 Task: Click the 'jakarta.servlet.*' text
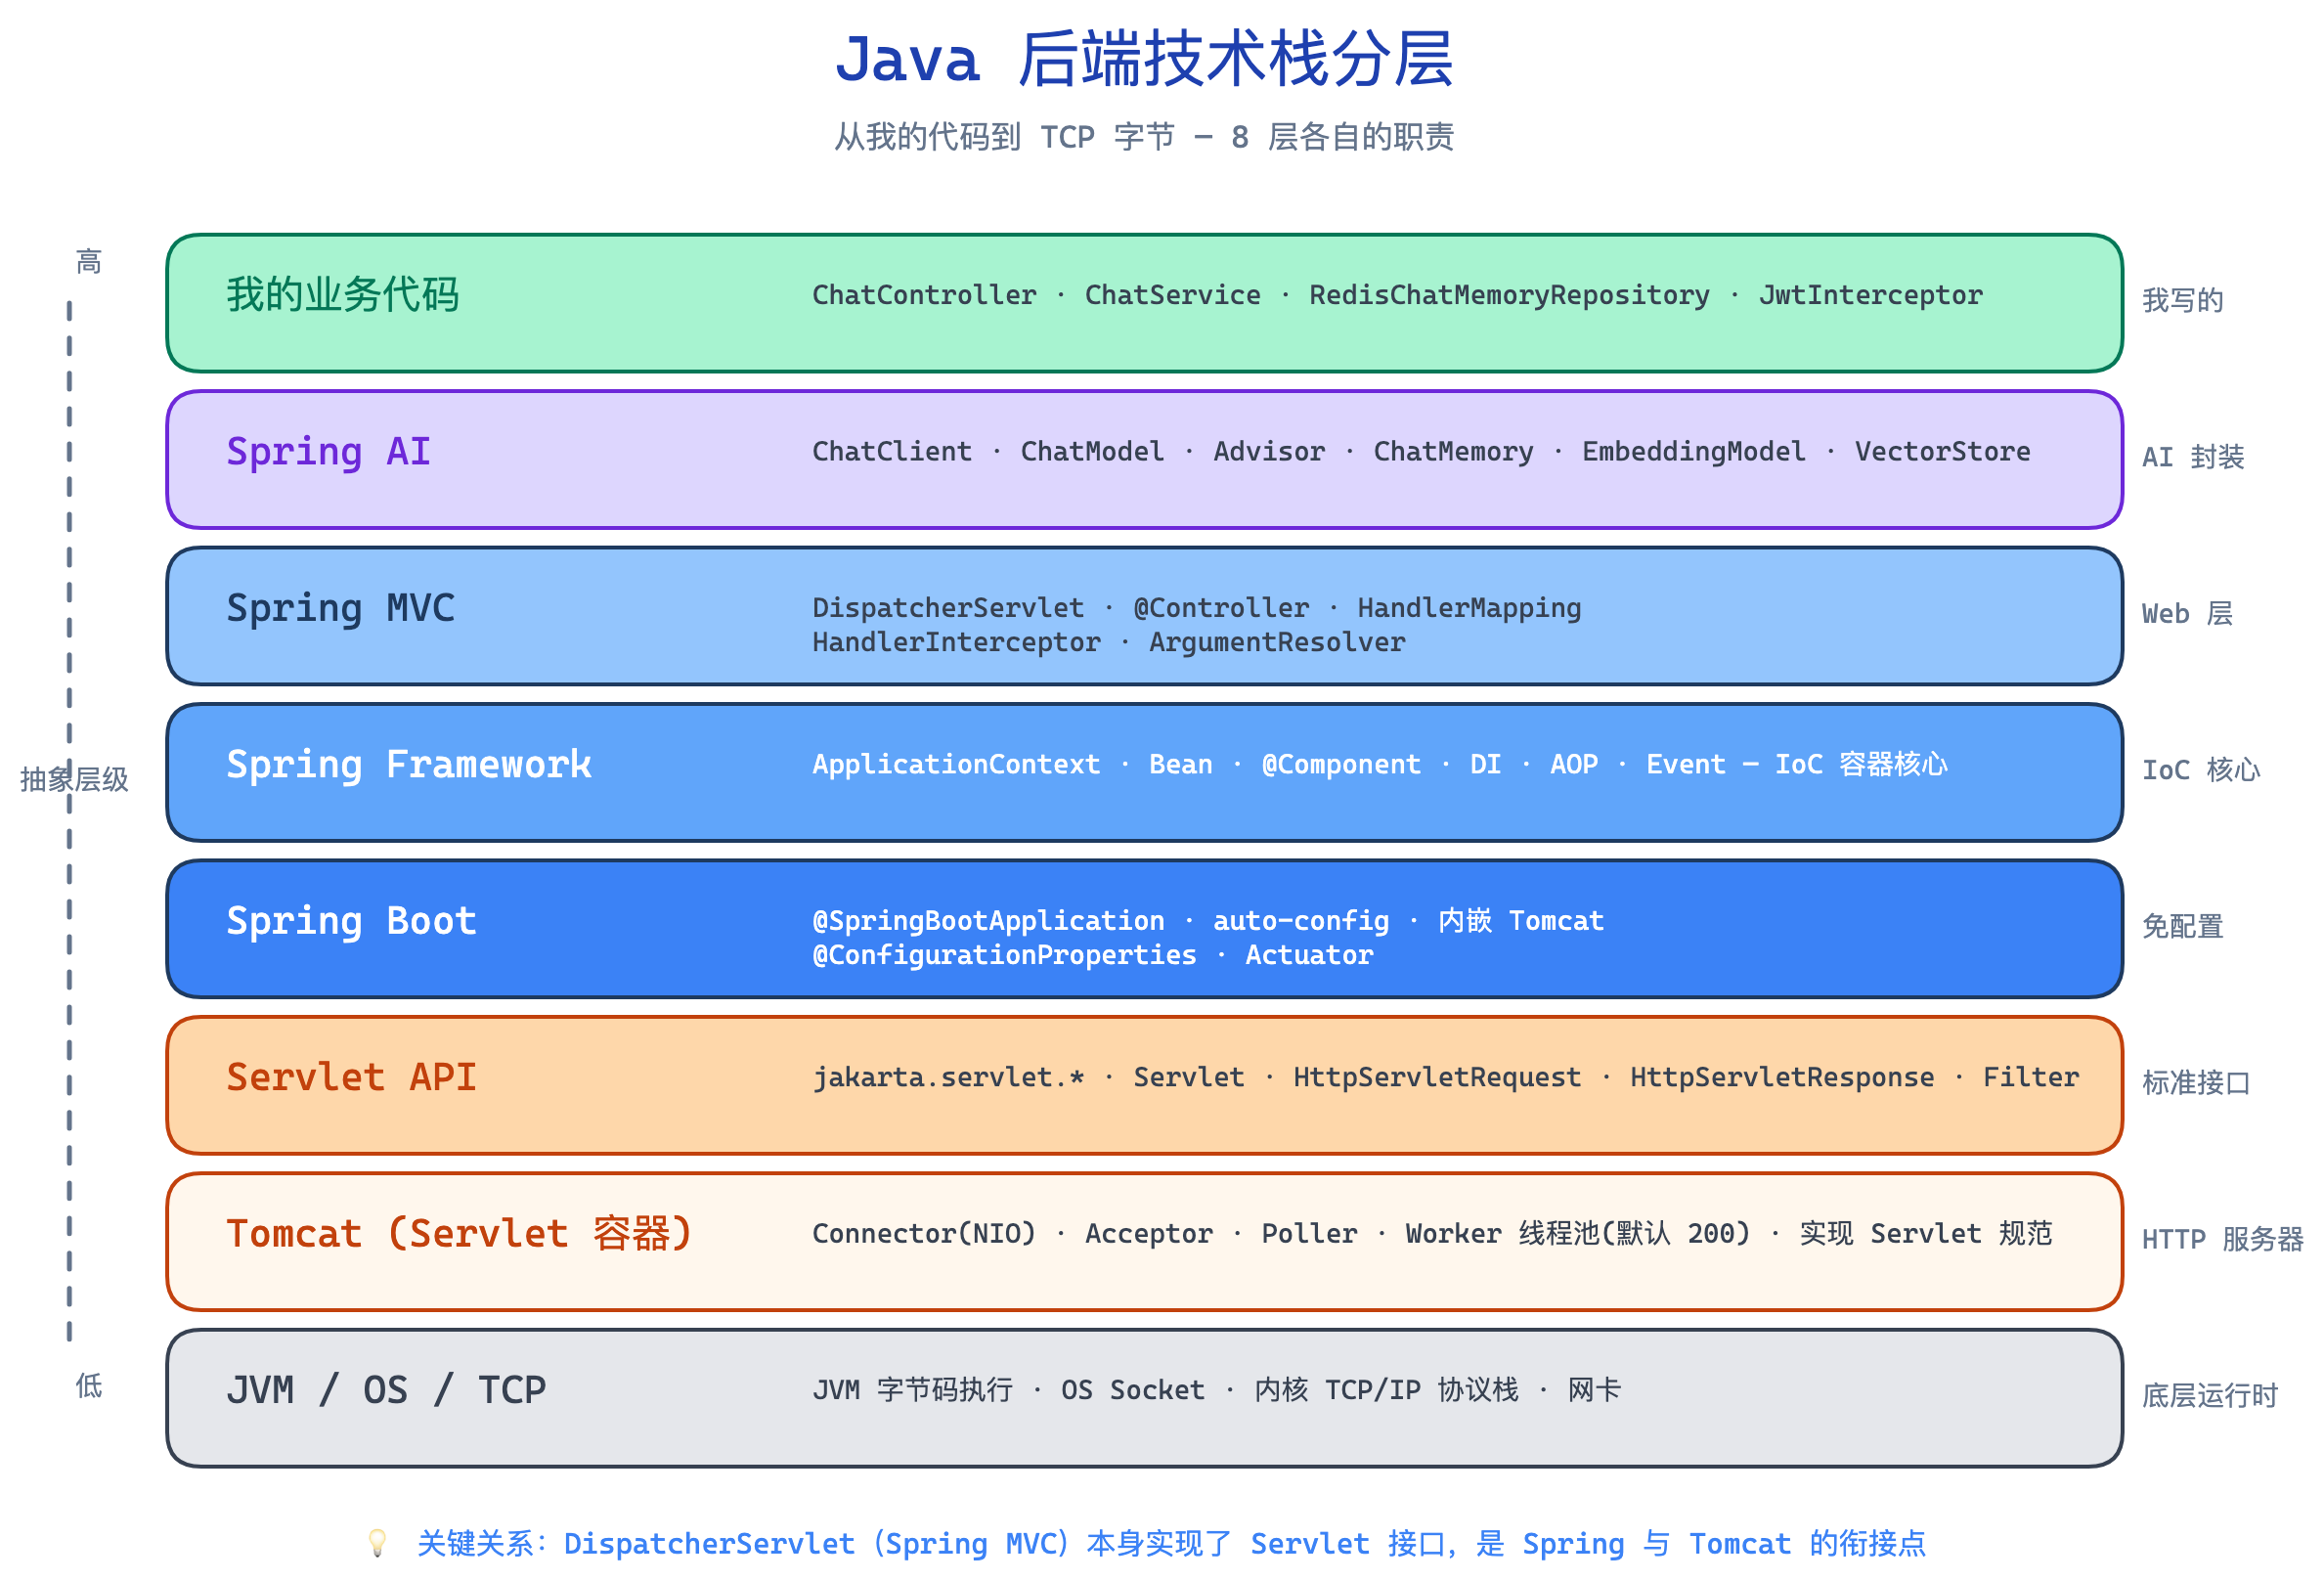click(x=948, y=1077)
